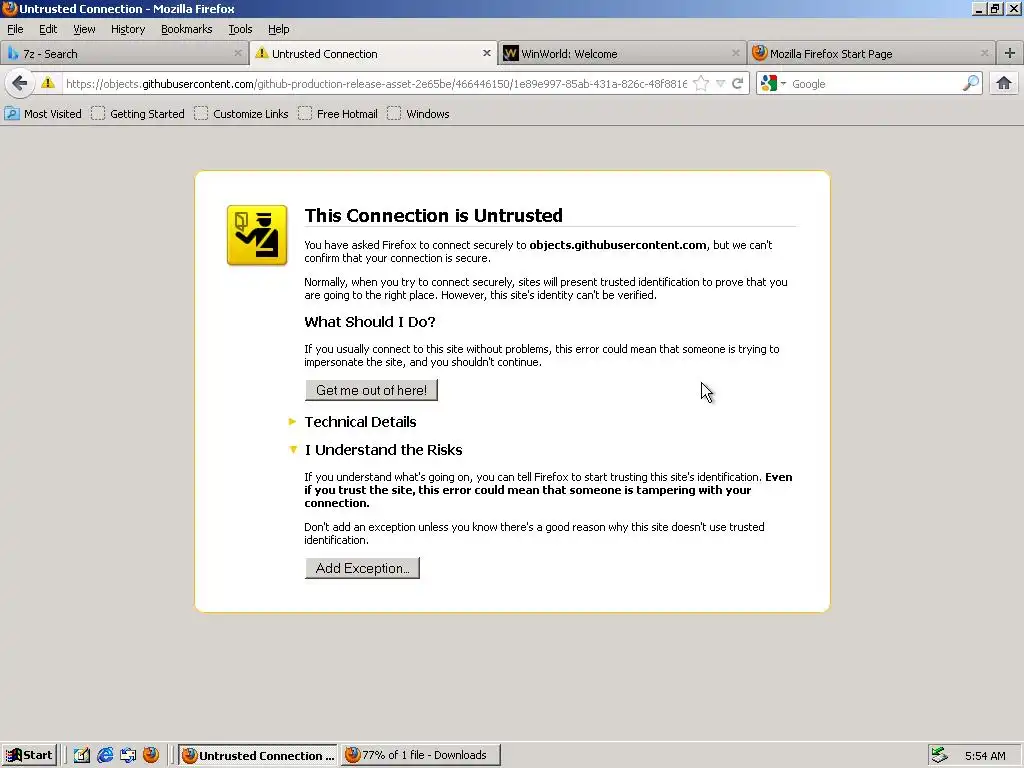Open the Windows Start menu
The height and width of the screenshot is (768, 1024).
29,756
